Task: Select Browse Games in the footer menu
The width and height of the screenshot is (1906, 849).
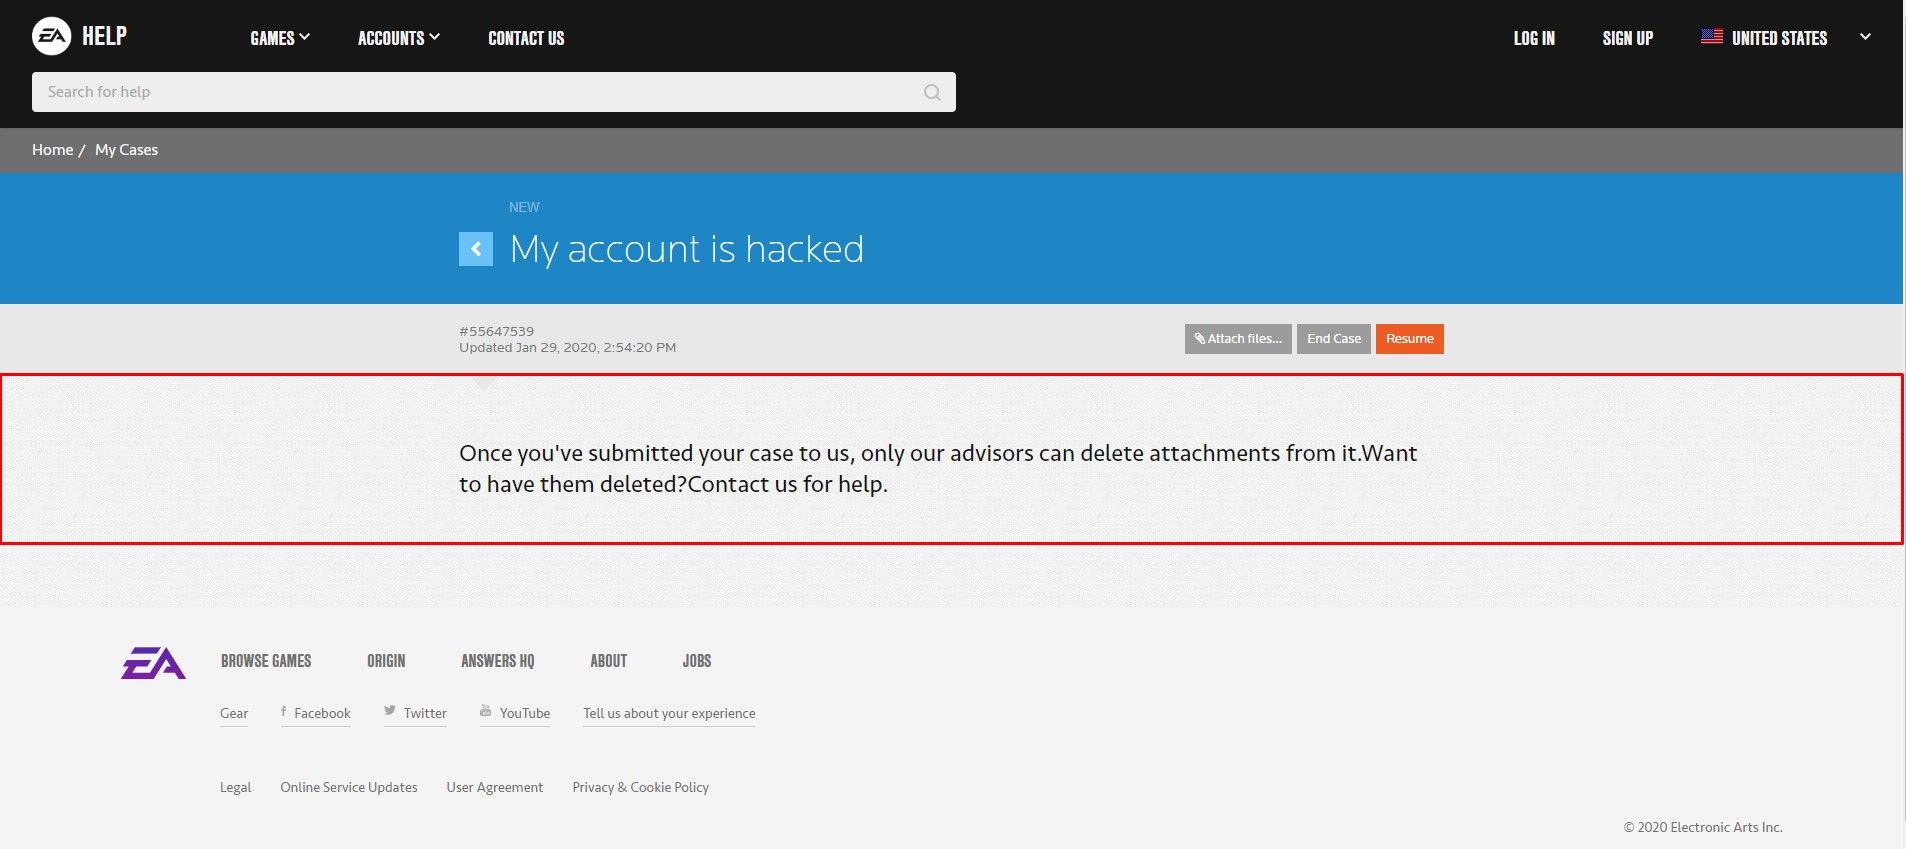Action: click(266, 661)
